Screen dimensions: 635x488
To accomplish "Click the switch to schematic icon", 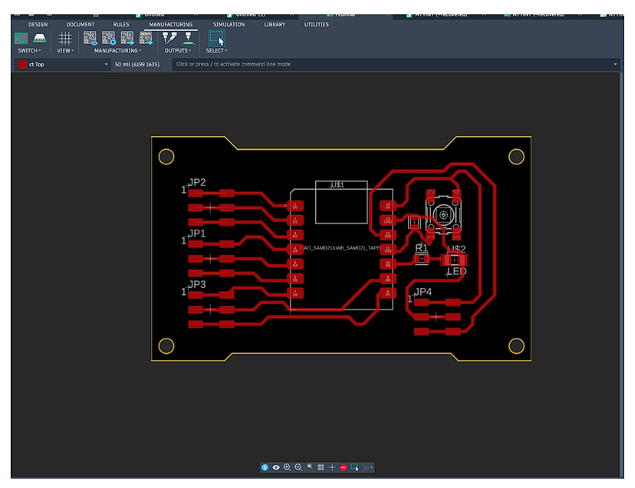I will 21,38.
